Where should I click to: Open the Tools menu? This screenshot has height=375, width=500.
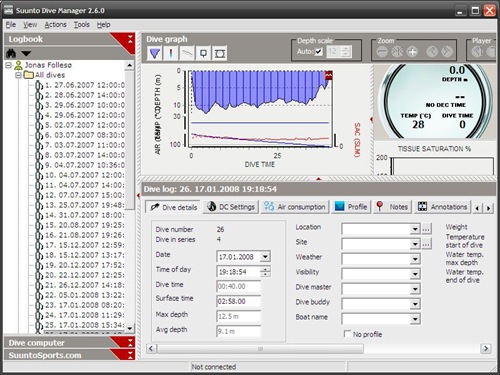82,25
